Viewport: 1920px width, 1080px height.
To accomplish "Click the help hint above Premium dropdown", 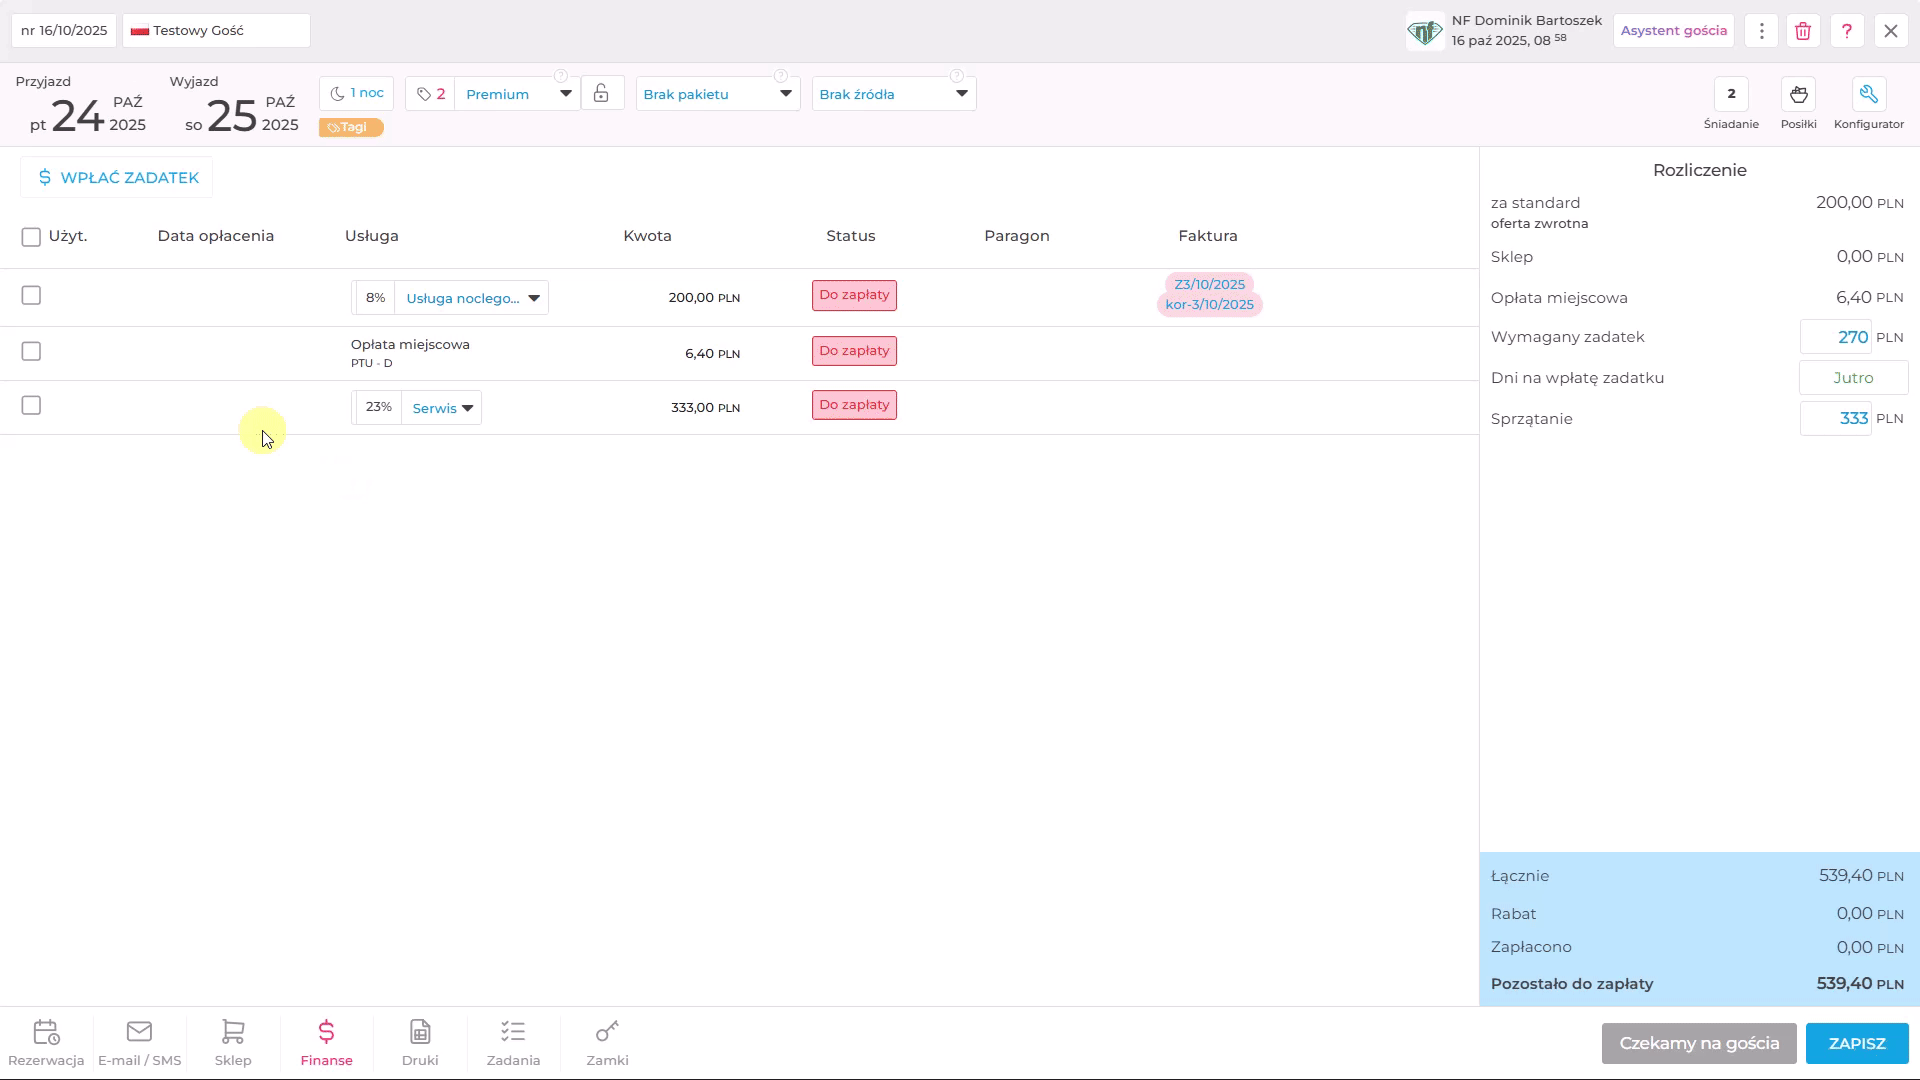I will tap(561, 76).
